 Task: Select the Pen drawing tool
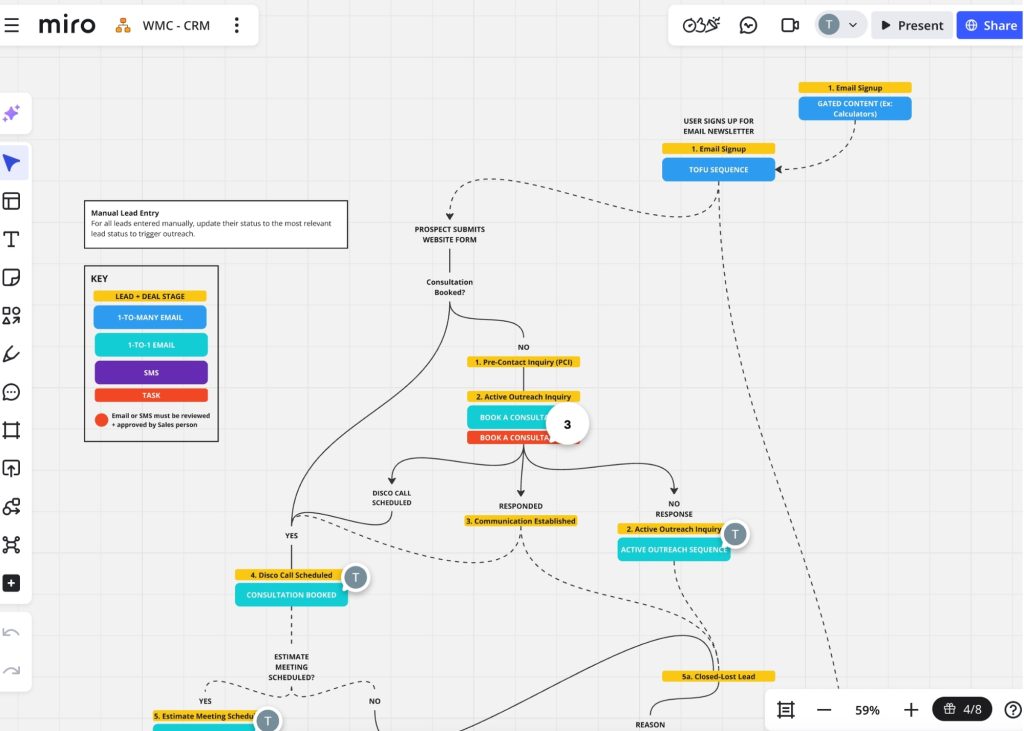pos(14,353)
